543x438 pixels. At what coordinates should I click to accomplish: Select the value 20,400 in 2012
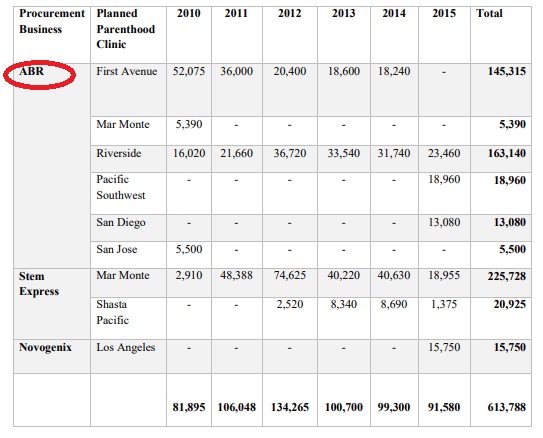(290, 71)
